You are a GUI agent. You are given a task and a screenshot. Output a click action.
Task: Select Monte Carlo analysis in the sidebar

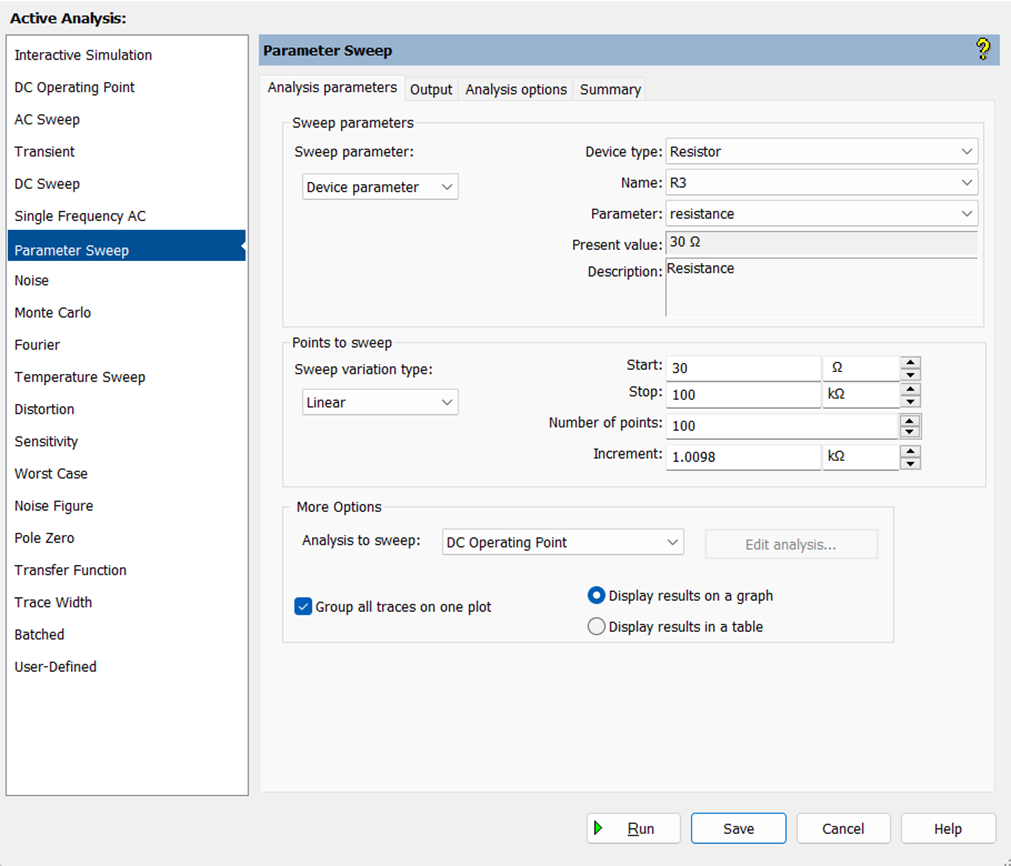click(x=52, y=312)
